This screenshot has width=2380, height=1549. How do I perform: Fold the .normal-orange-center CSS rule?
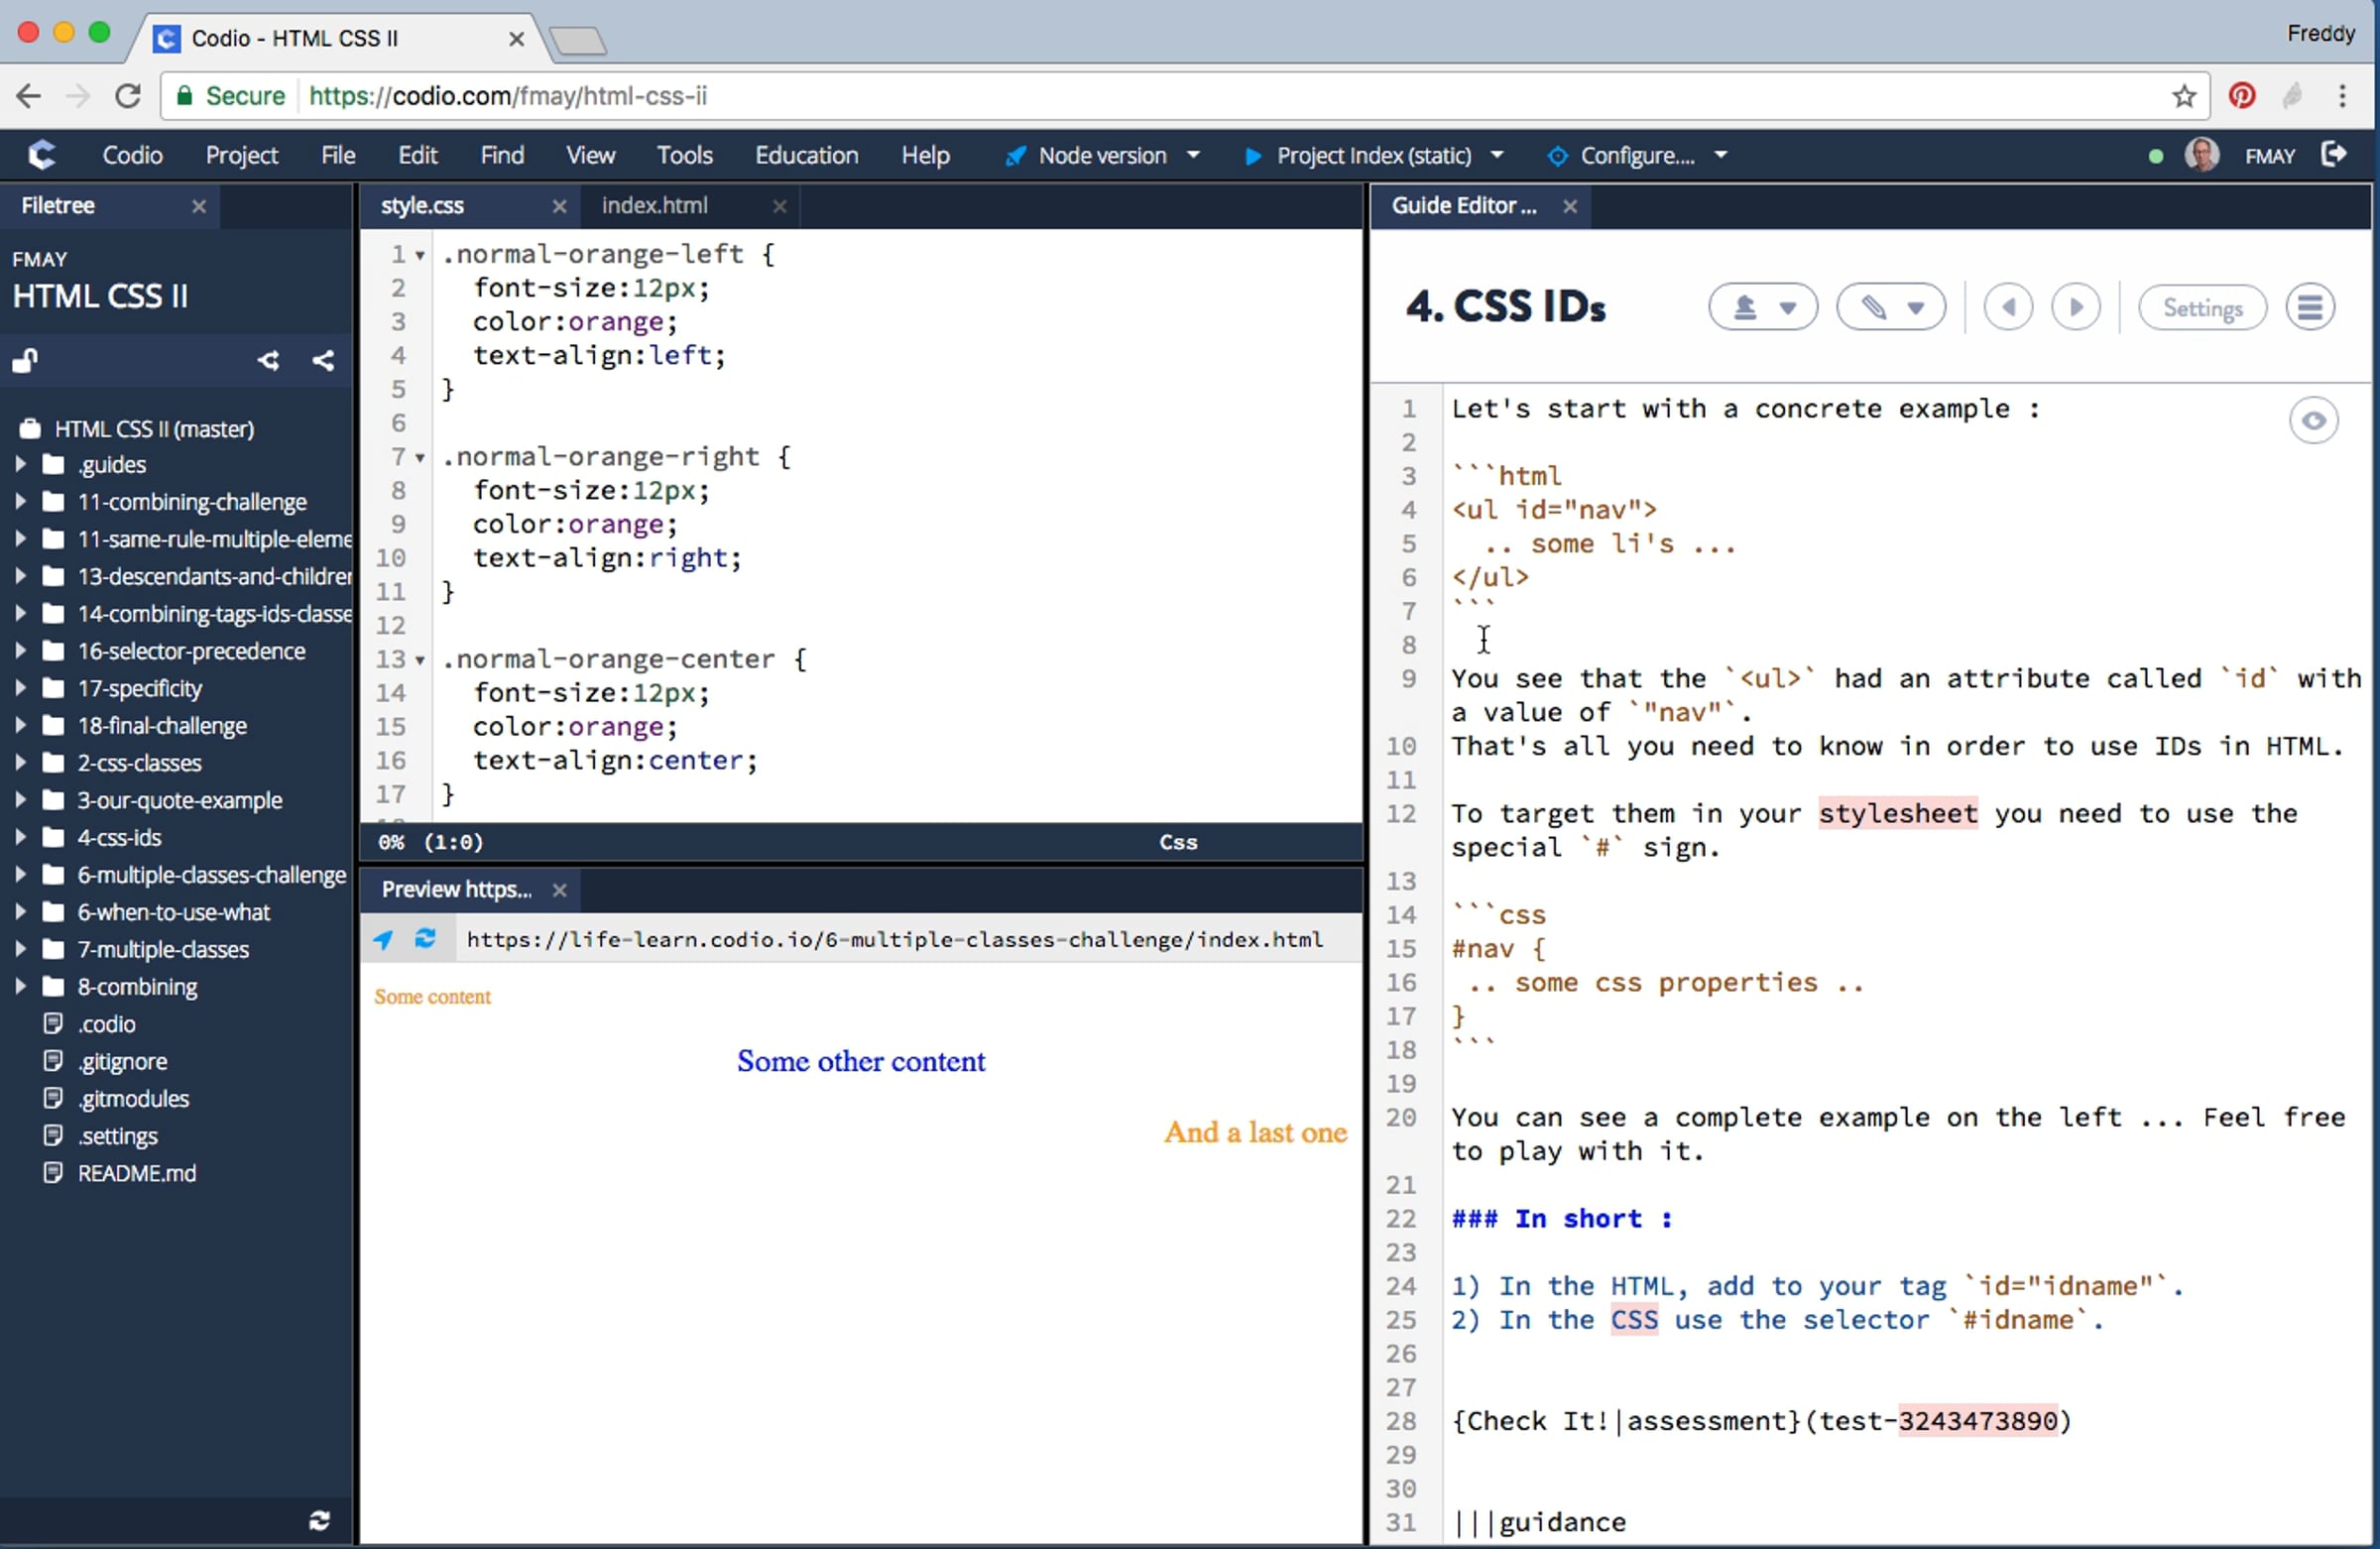click(x=420, y=661)
